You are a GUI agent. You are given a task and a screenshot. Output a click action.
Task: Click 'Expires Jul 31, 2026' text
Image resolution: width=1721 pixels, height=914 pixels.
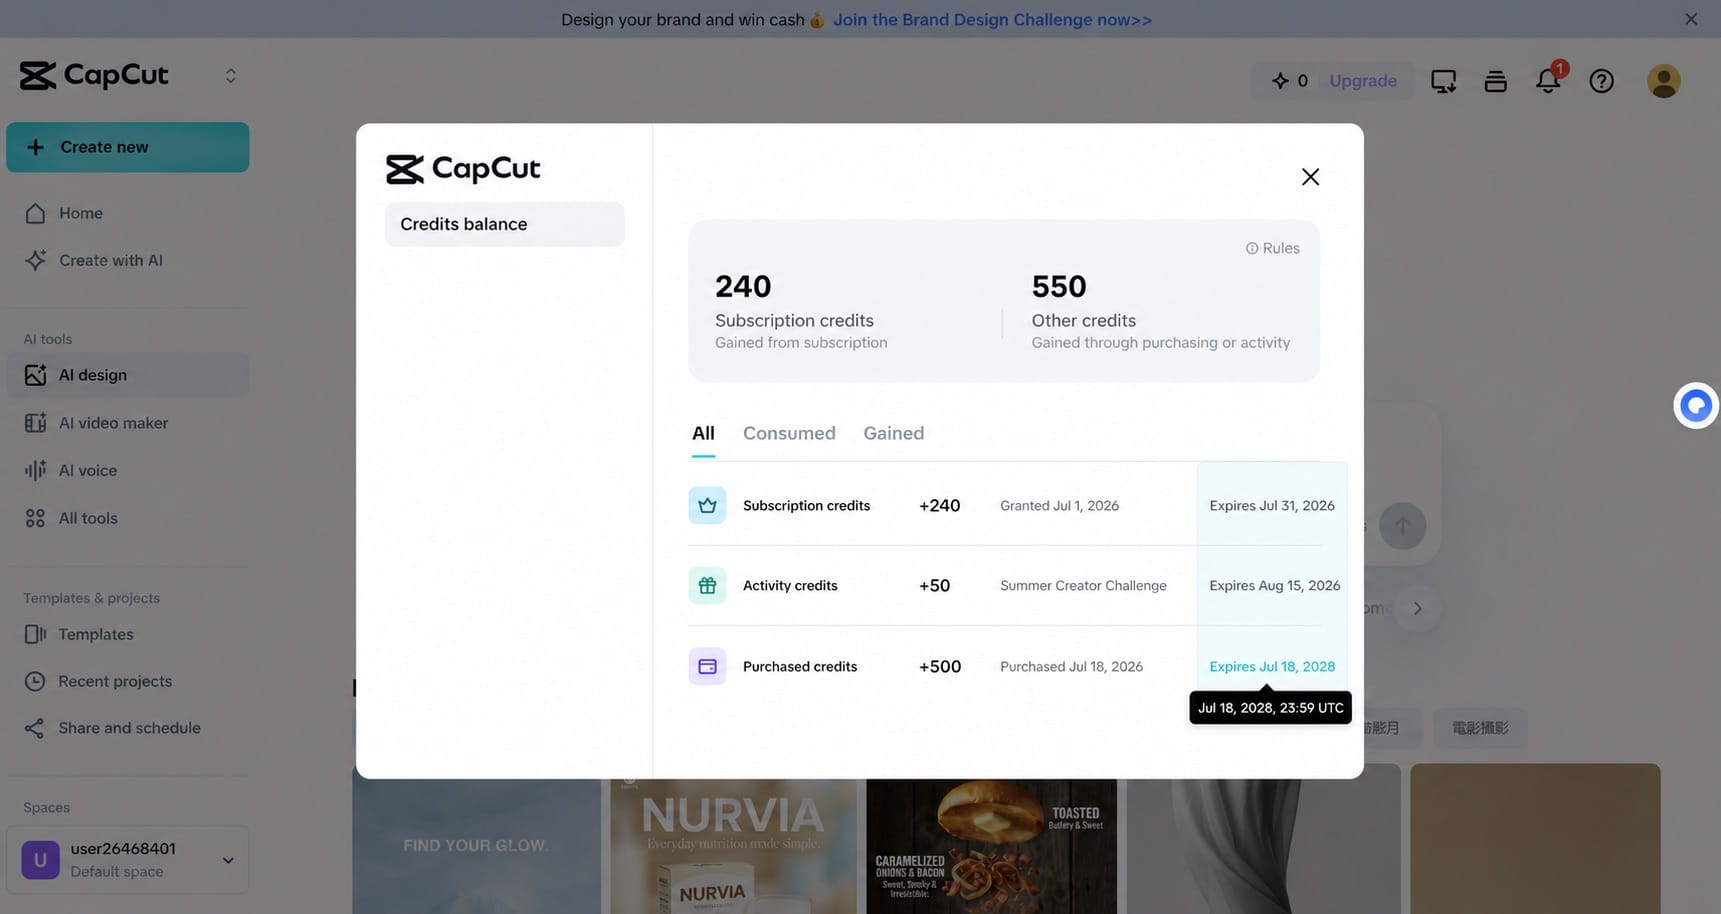point(1272,505)
